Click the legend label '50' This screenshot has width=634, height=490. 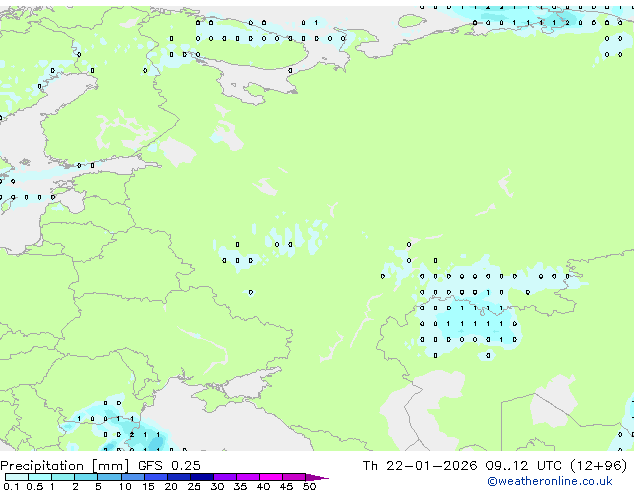click(x=309, y=486)
